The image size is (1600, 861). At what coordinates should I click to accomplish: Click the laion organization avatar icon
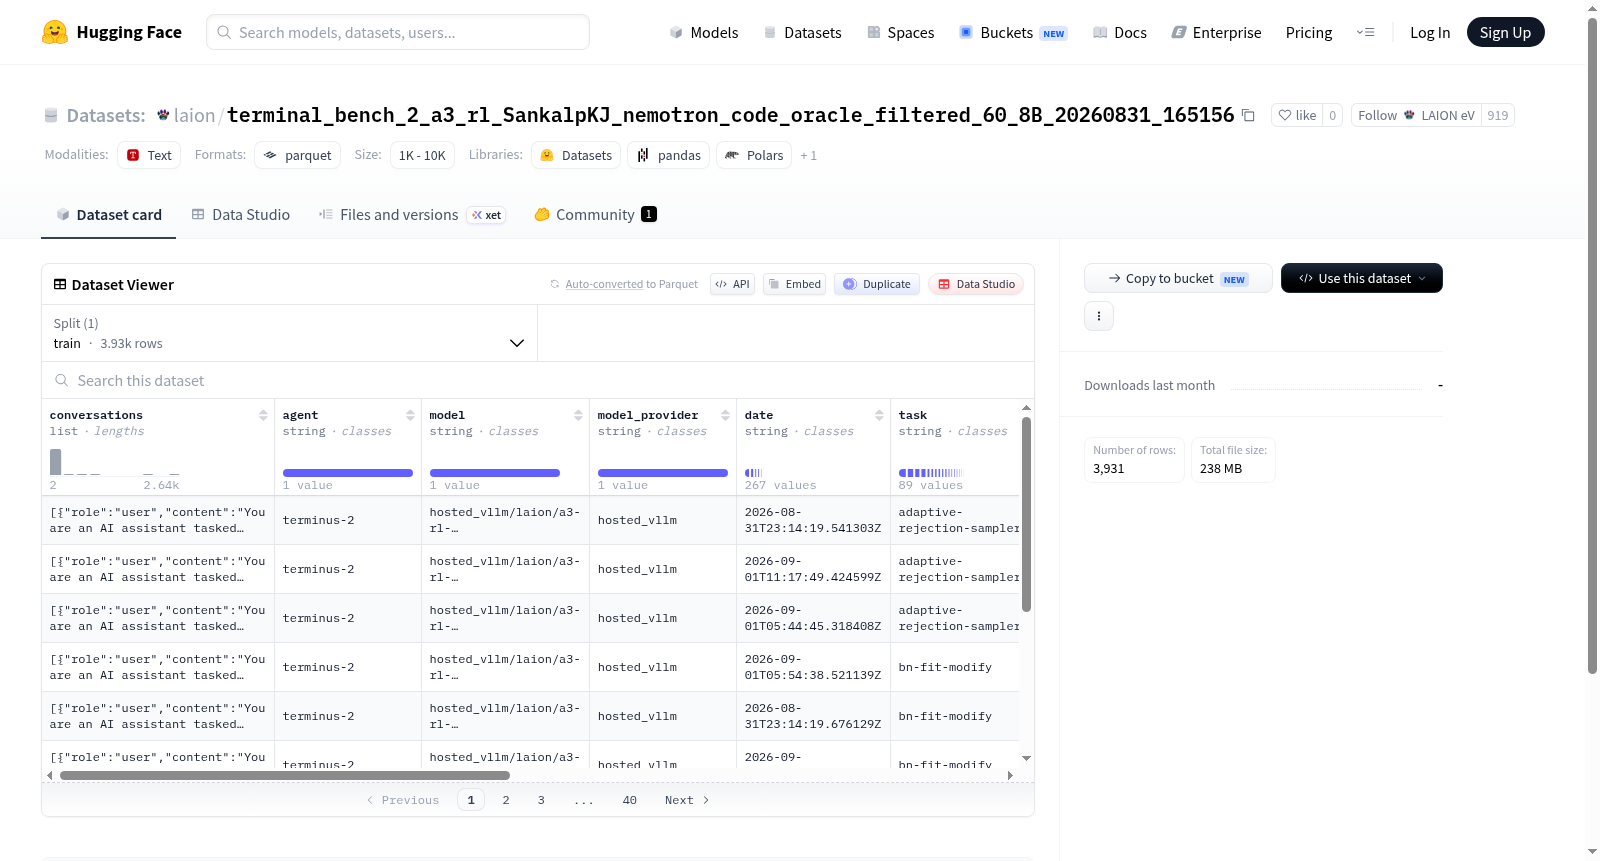coord(163,115)
